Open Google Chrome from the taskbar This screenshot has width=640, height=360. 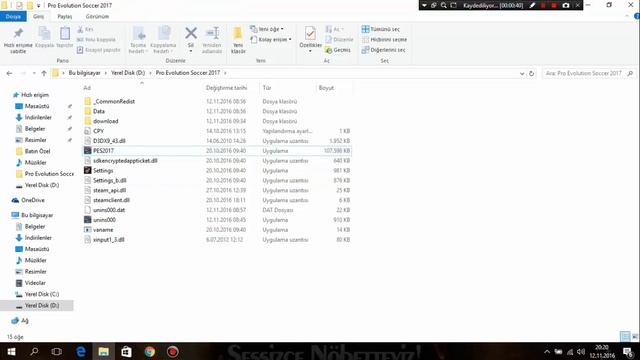tap(149, 351)
